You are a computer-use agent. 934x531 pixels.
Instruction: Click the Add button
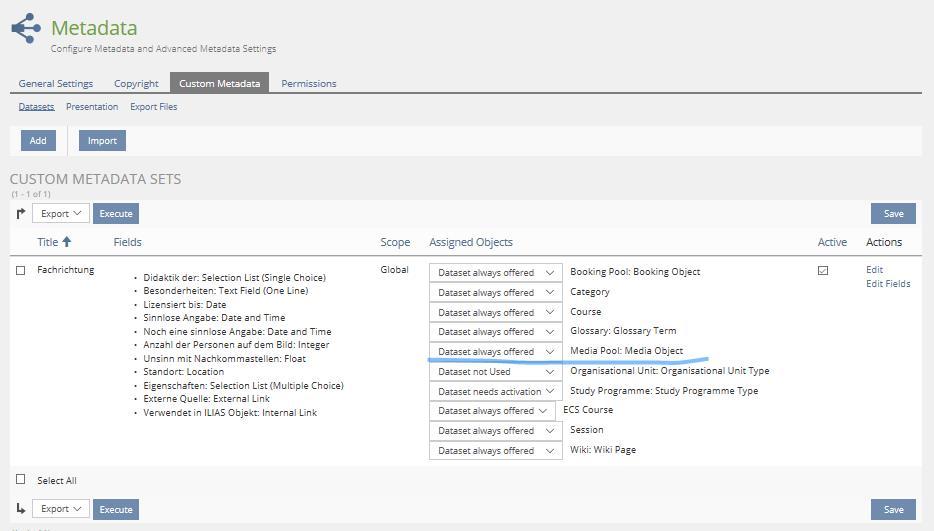(38, 141)
